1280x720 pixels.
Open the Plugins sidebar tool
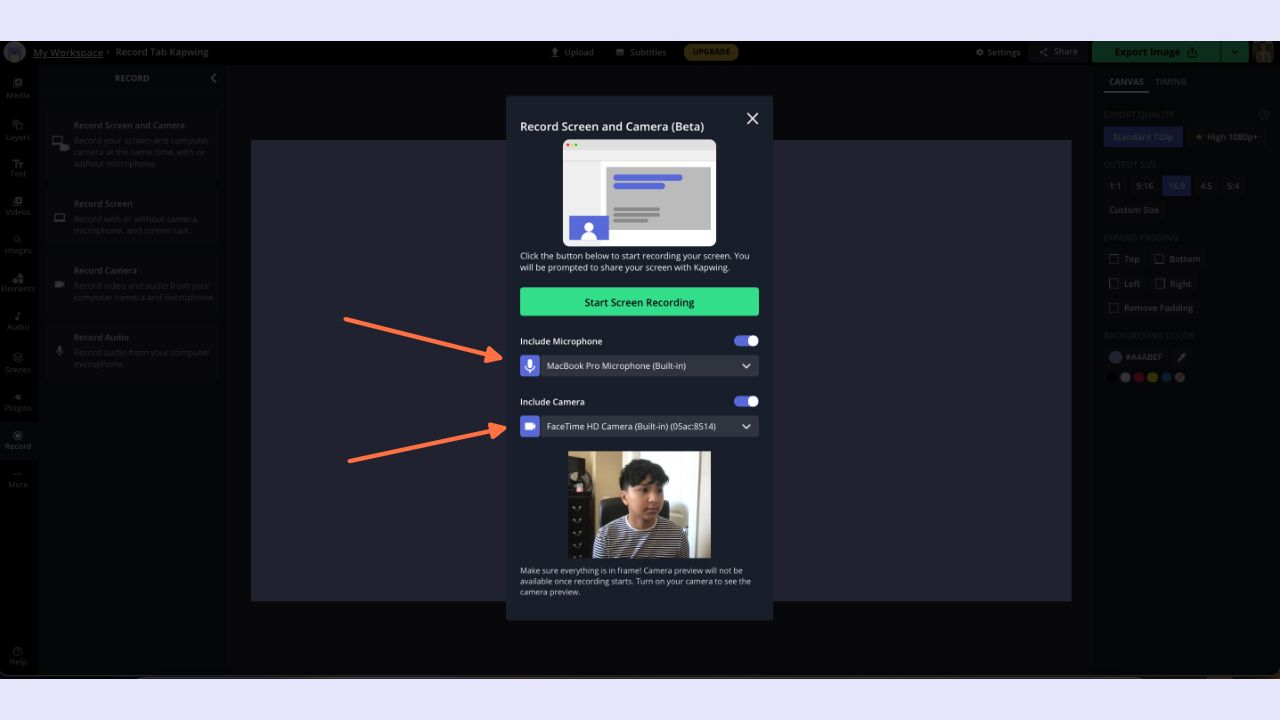(x=18, y=401)
